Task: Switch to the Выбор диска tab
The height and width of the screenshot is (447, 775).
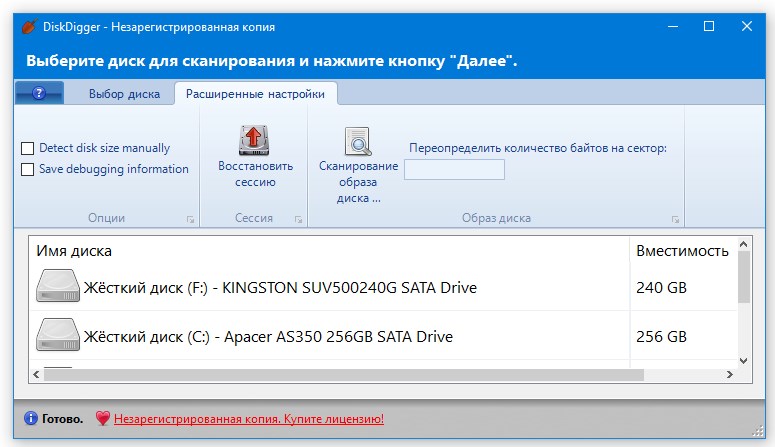Action: [x=124, y=95]
